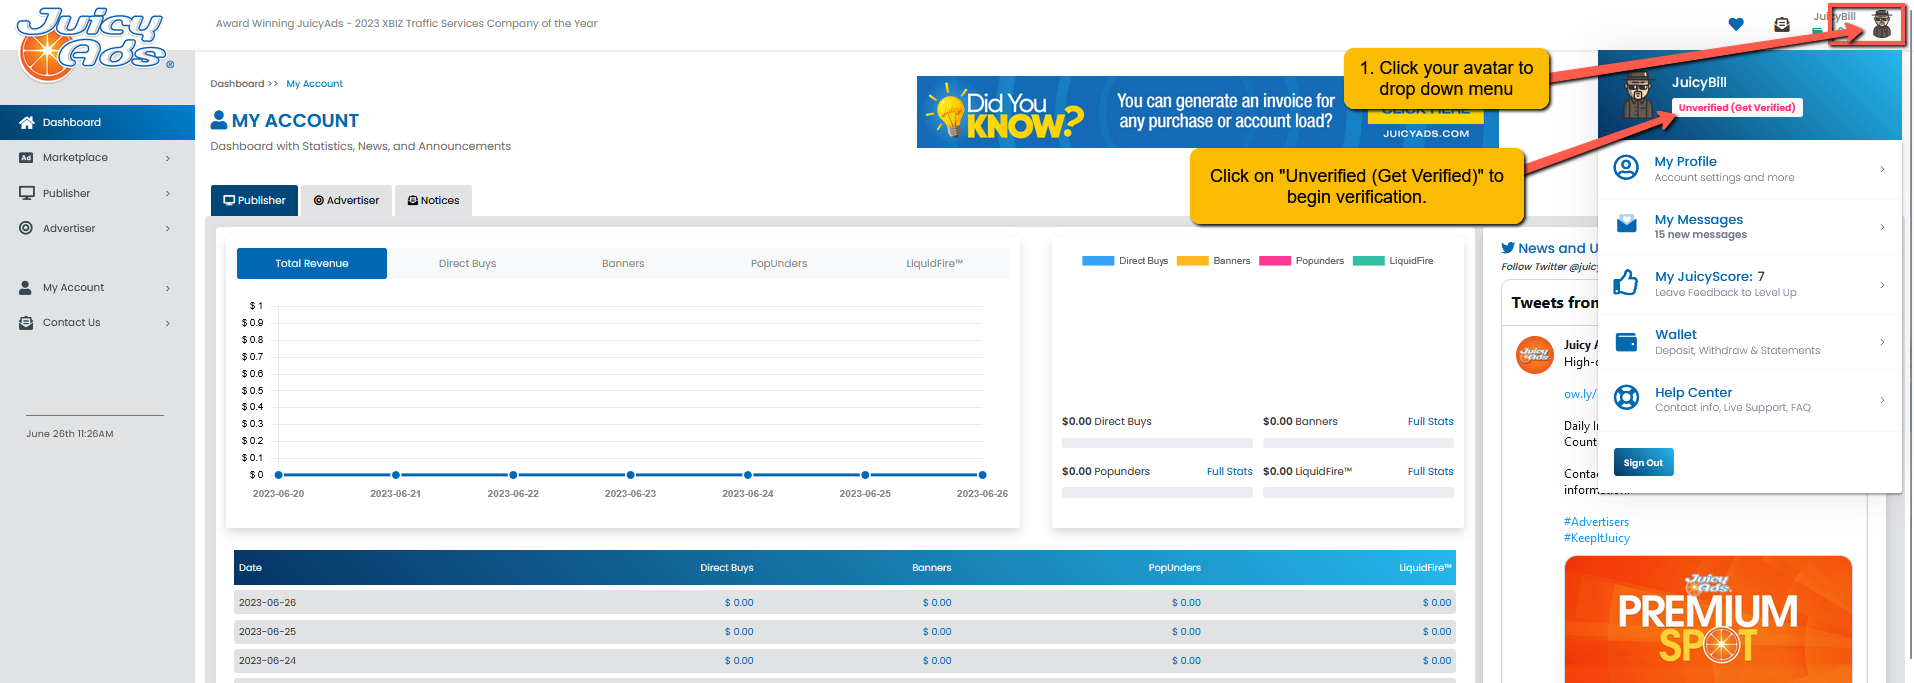Open My Messages via its right chevron
This screenshot has height=683, width=1914.
pyautogui.click(x=1882, y=227)
